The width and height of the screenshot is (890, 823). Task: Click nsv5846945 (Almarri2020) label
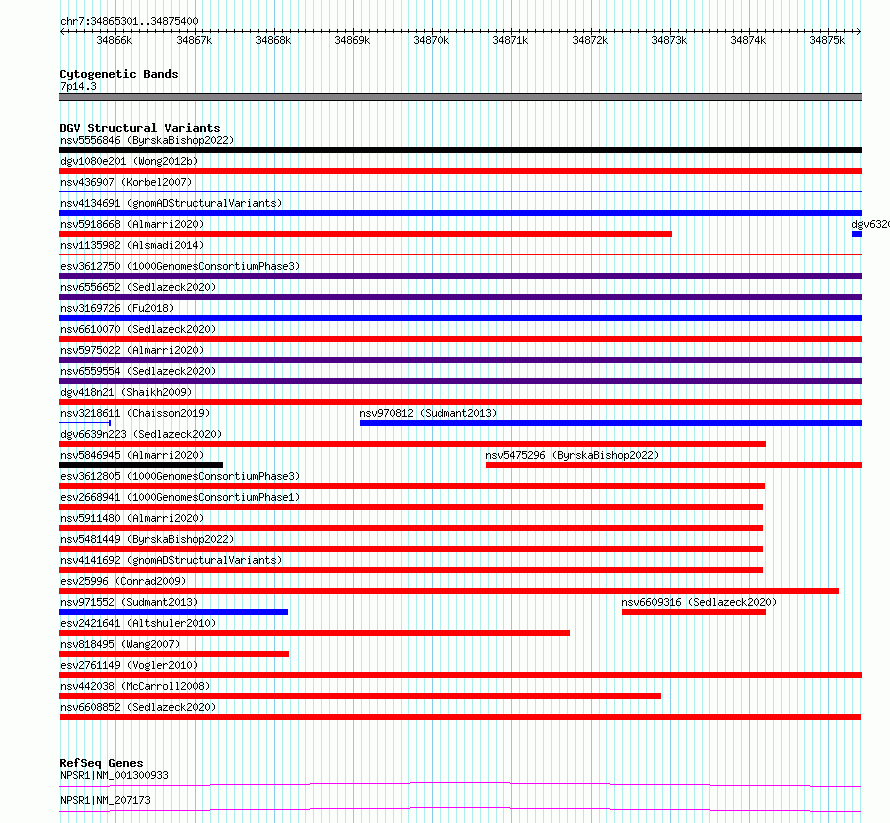pos(132,455)
